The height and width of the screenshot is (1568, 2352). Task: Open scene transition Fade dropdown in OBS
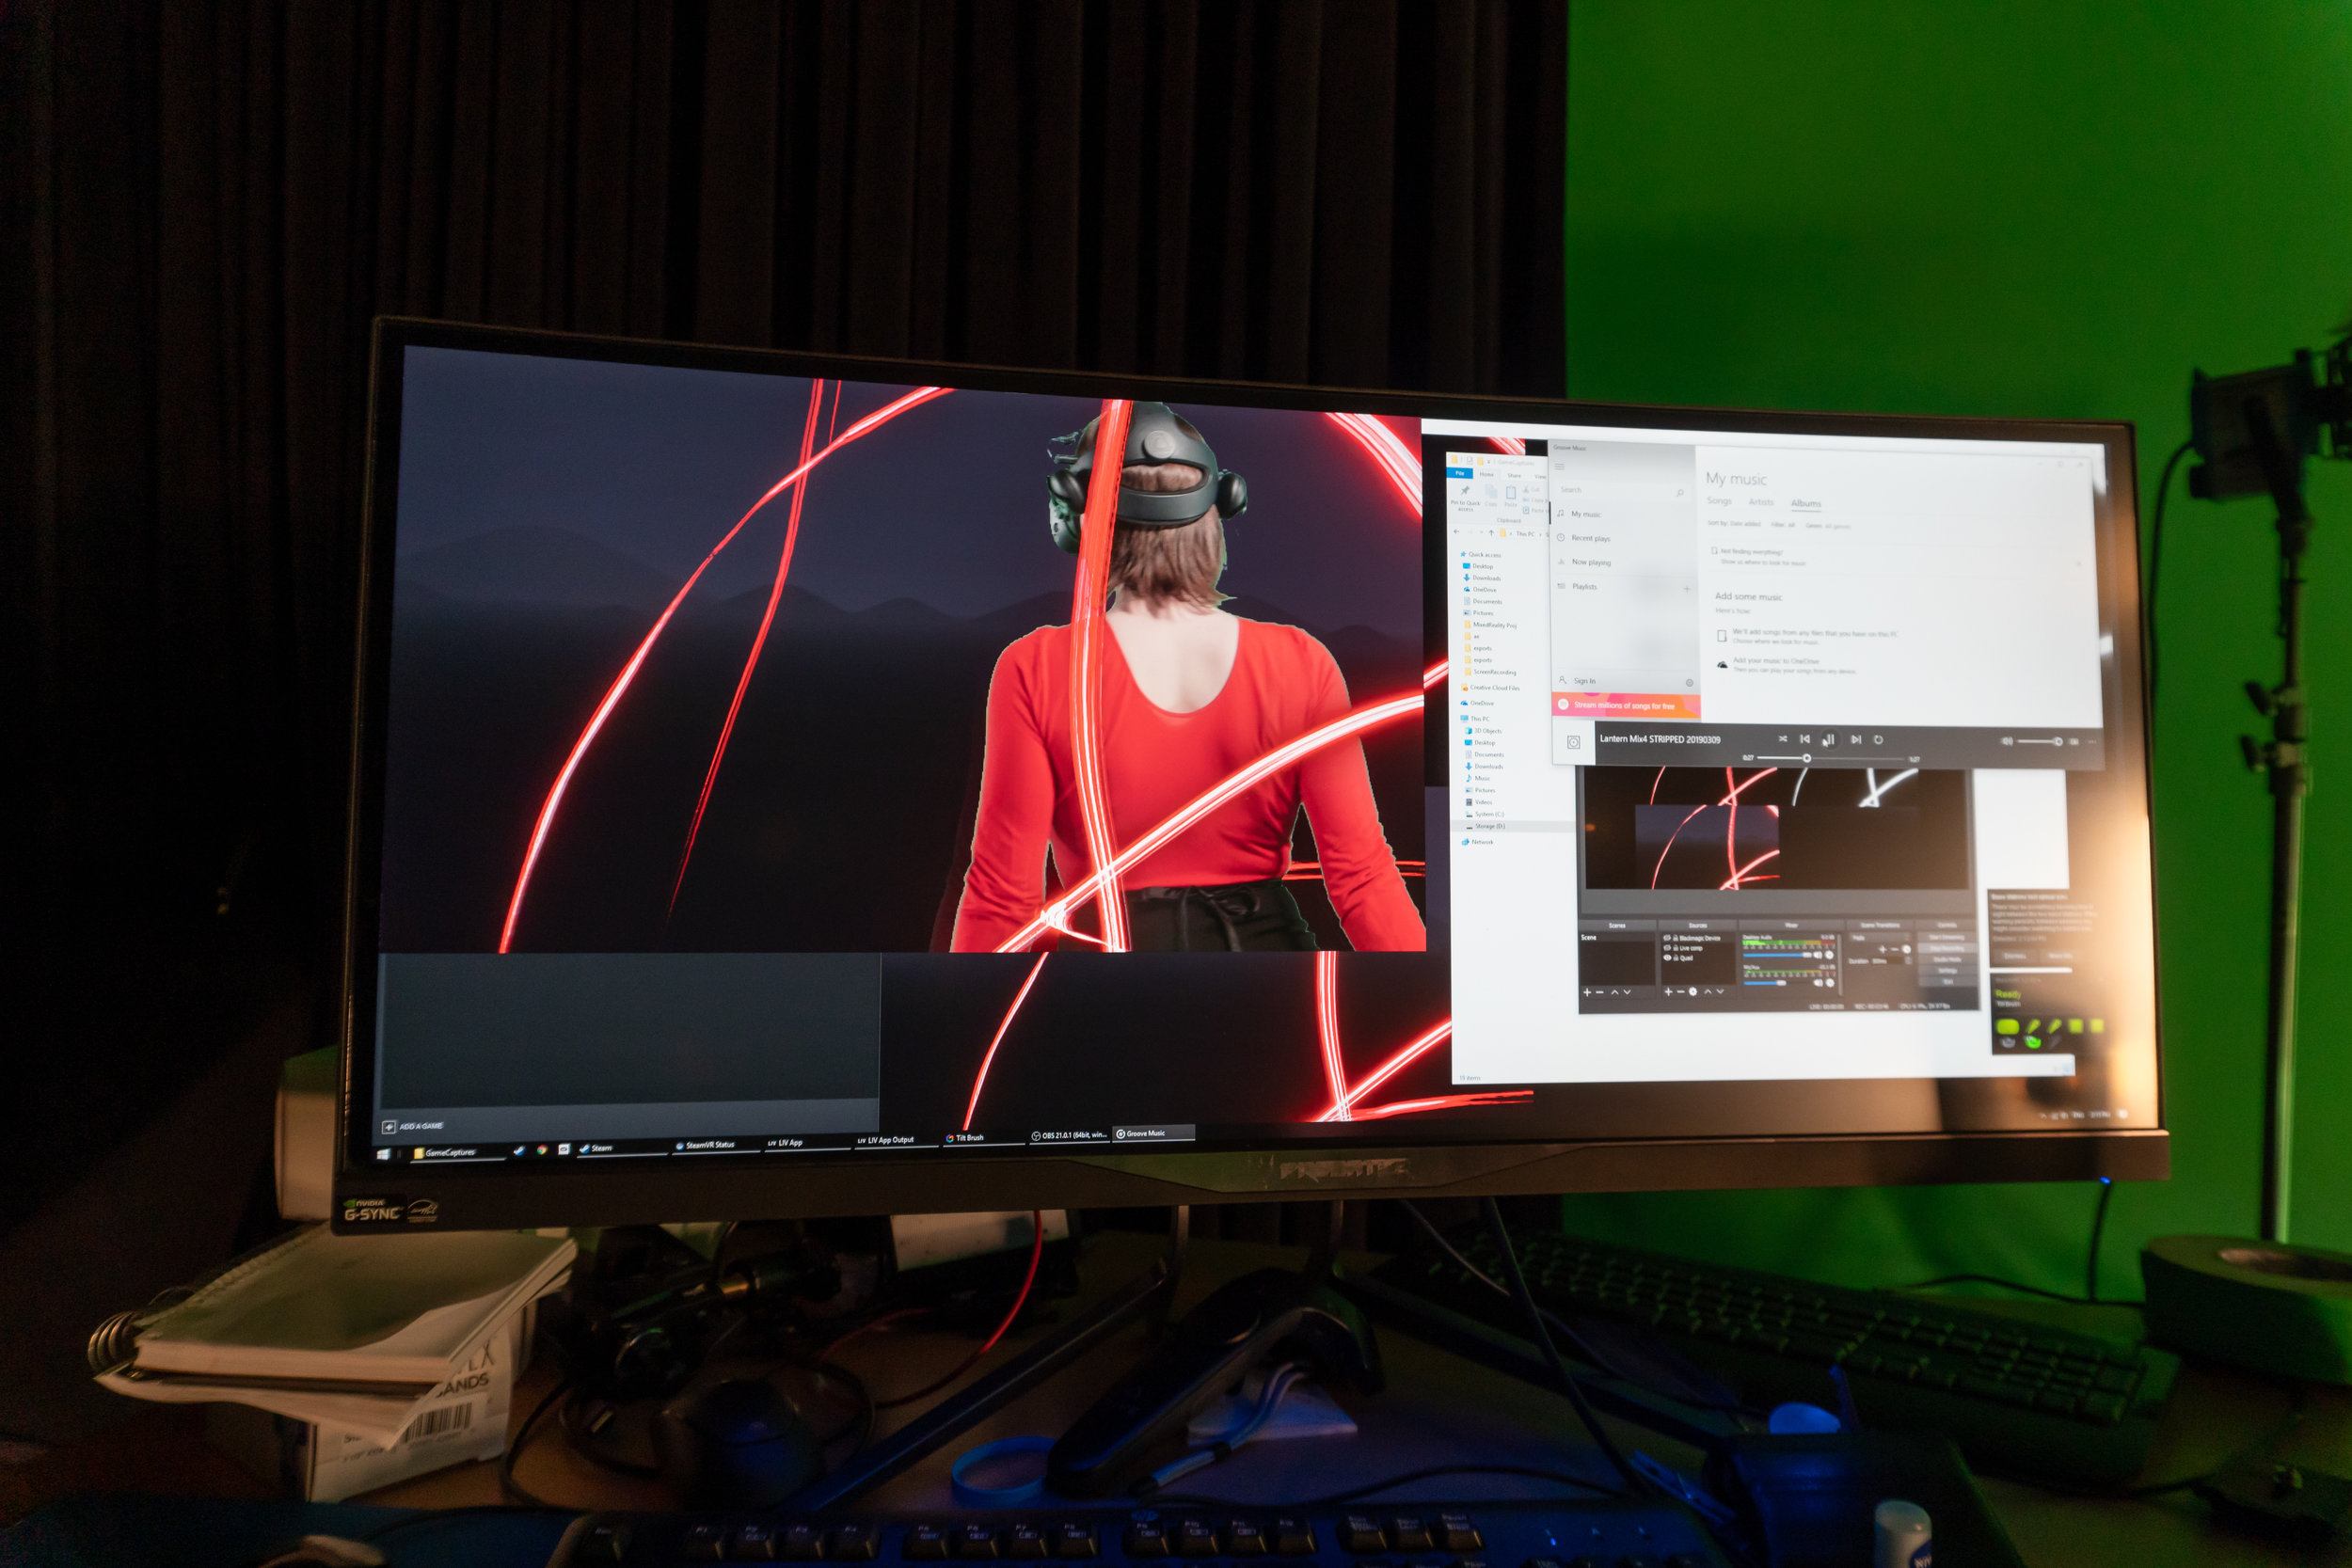pyautogui.click(x=1880, y=938)
